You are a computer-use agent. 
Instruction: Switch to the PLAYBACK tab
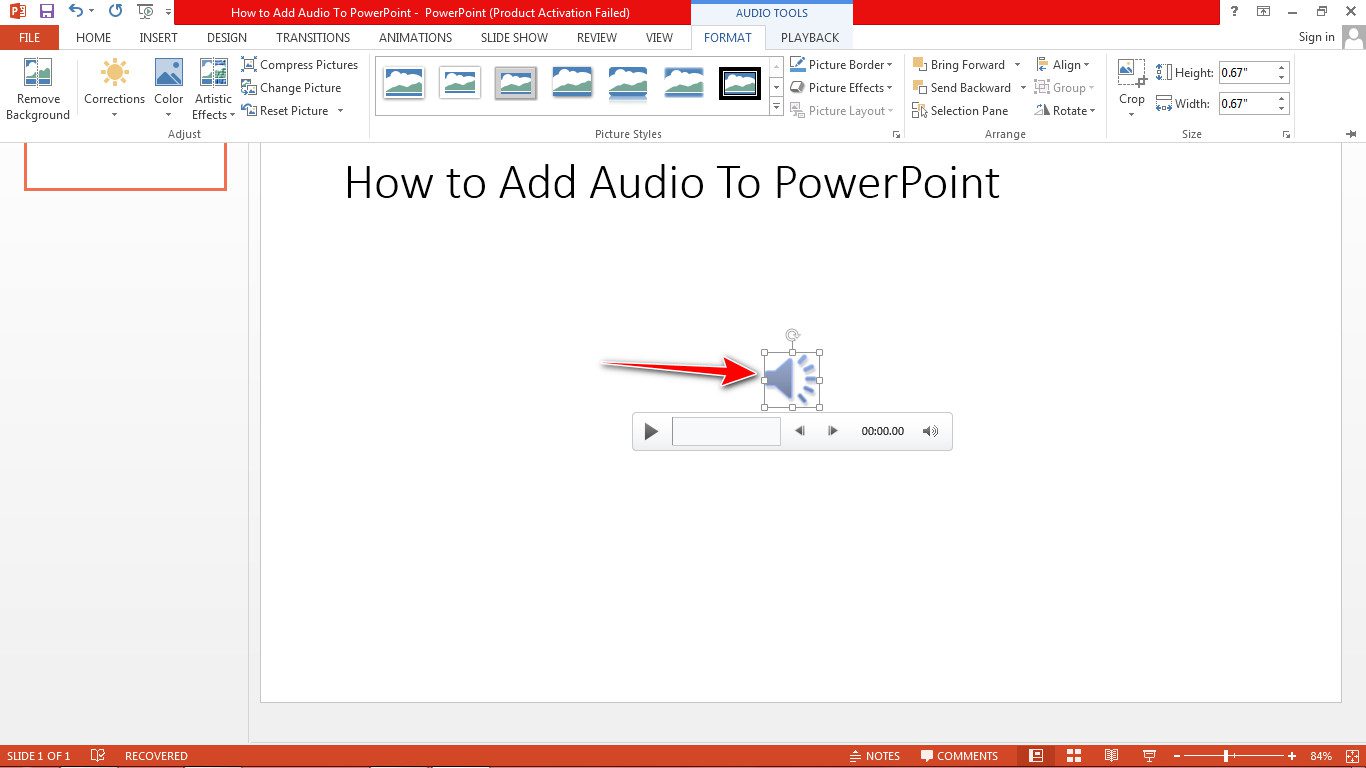810,38
